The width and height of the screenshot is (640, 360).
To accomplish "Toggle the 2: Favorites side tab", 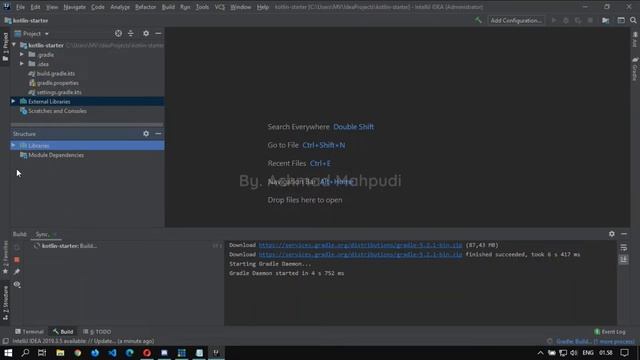I will 5,258.
